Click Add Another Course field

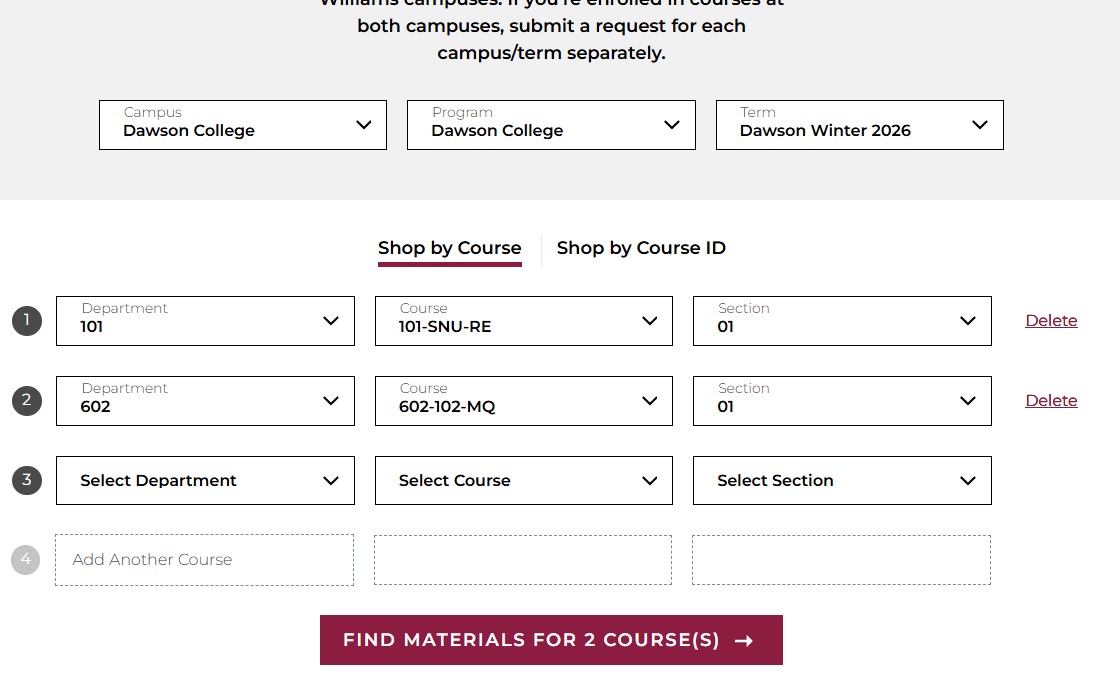204,560
